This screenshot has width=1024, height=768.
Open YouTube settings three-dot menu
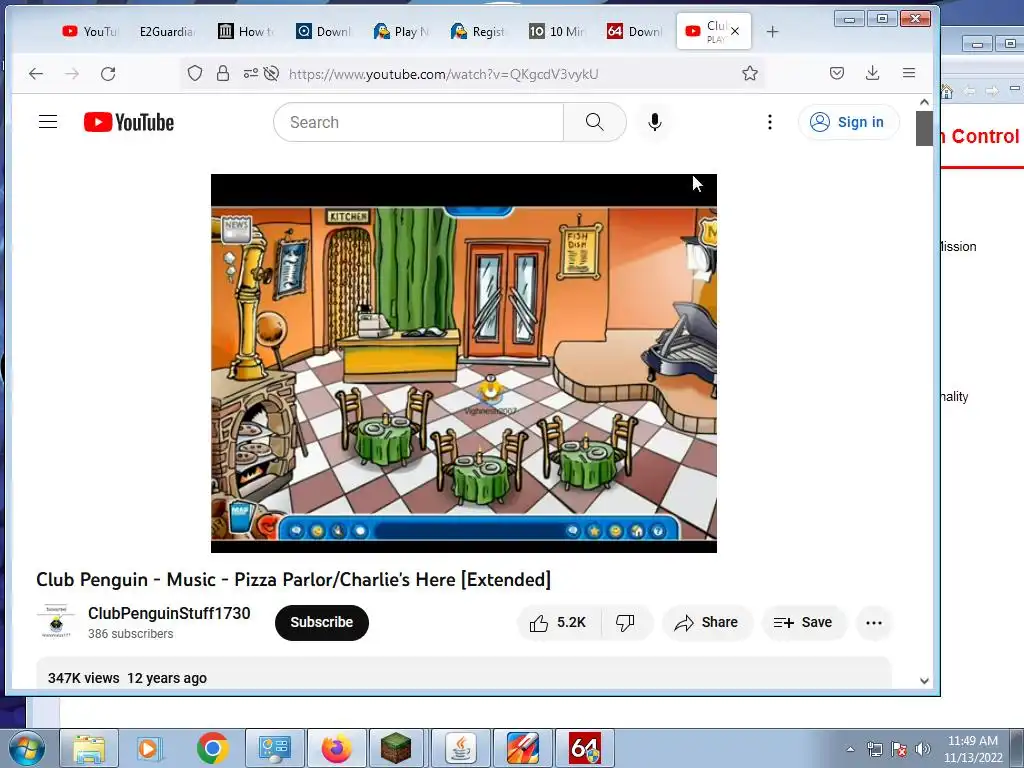[770, 122]
